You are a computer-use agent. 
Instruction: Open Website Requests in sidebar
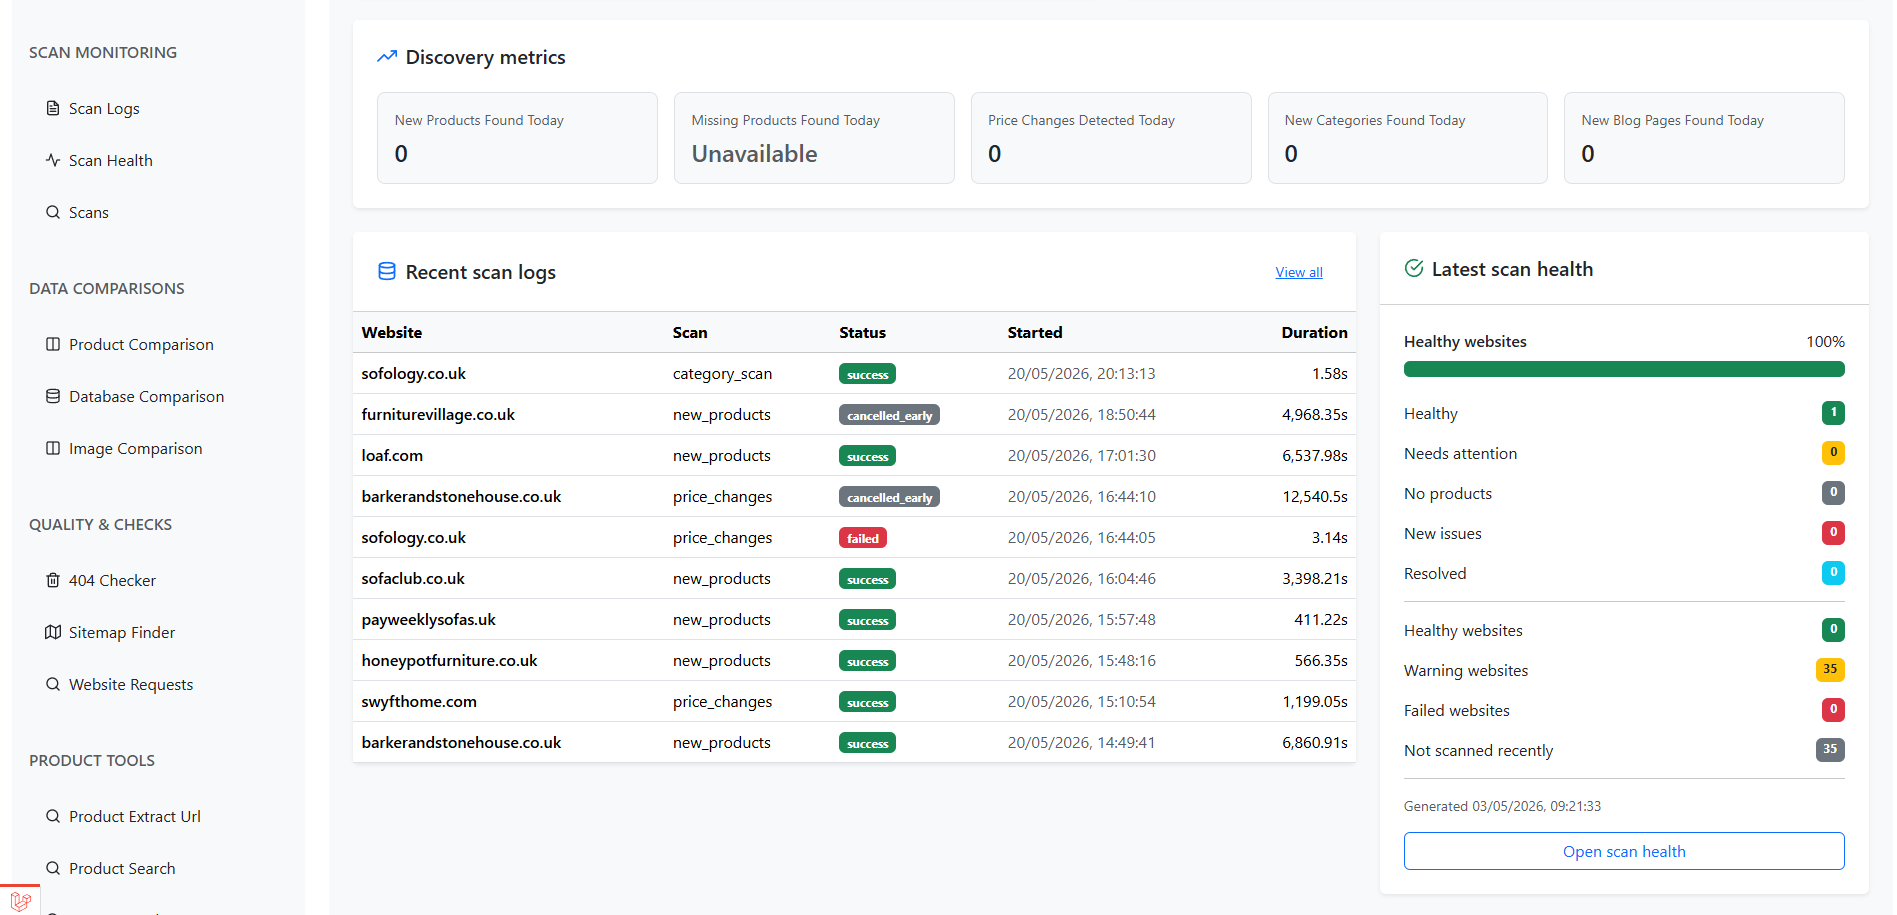[131, 684]
